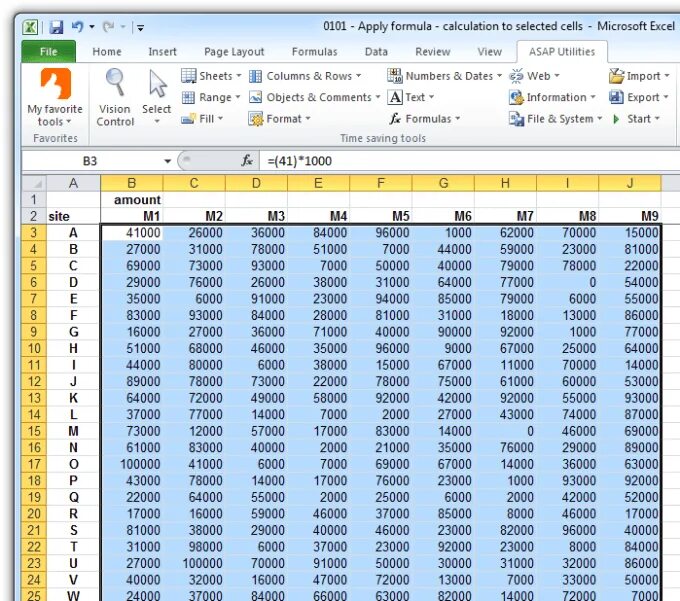Click the Numbers & Dates icon
Viewport: 680px width, 601px height.
(x=395, y=76)
